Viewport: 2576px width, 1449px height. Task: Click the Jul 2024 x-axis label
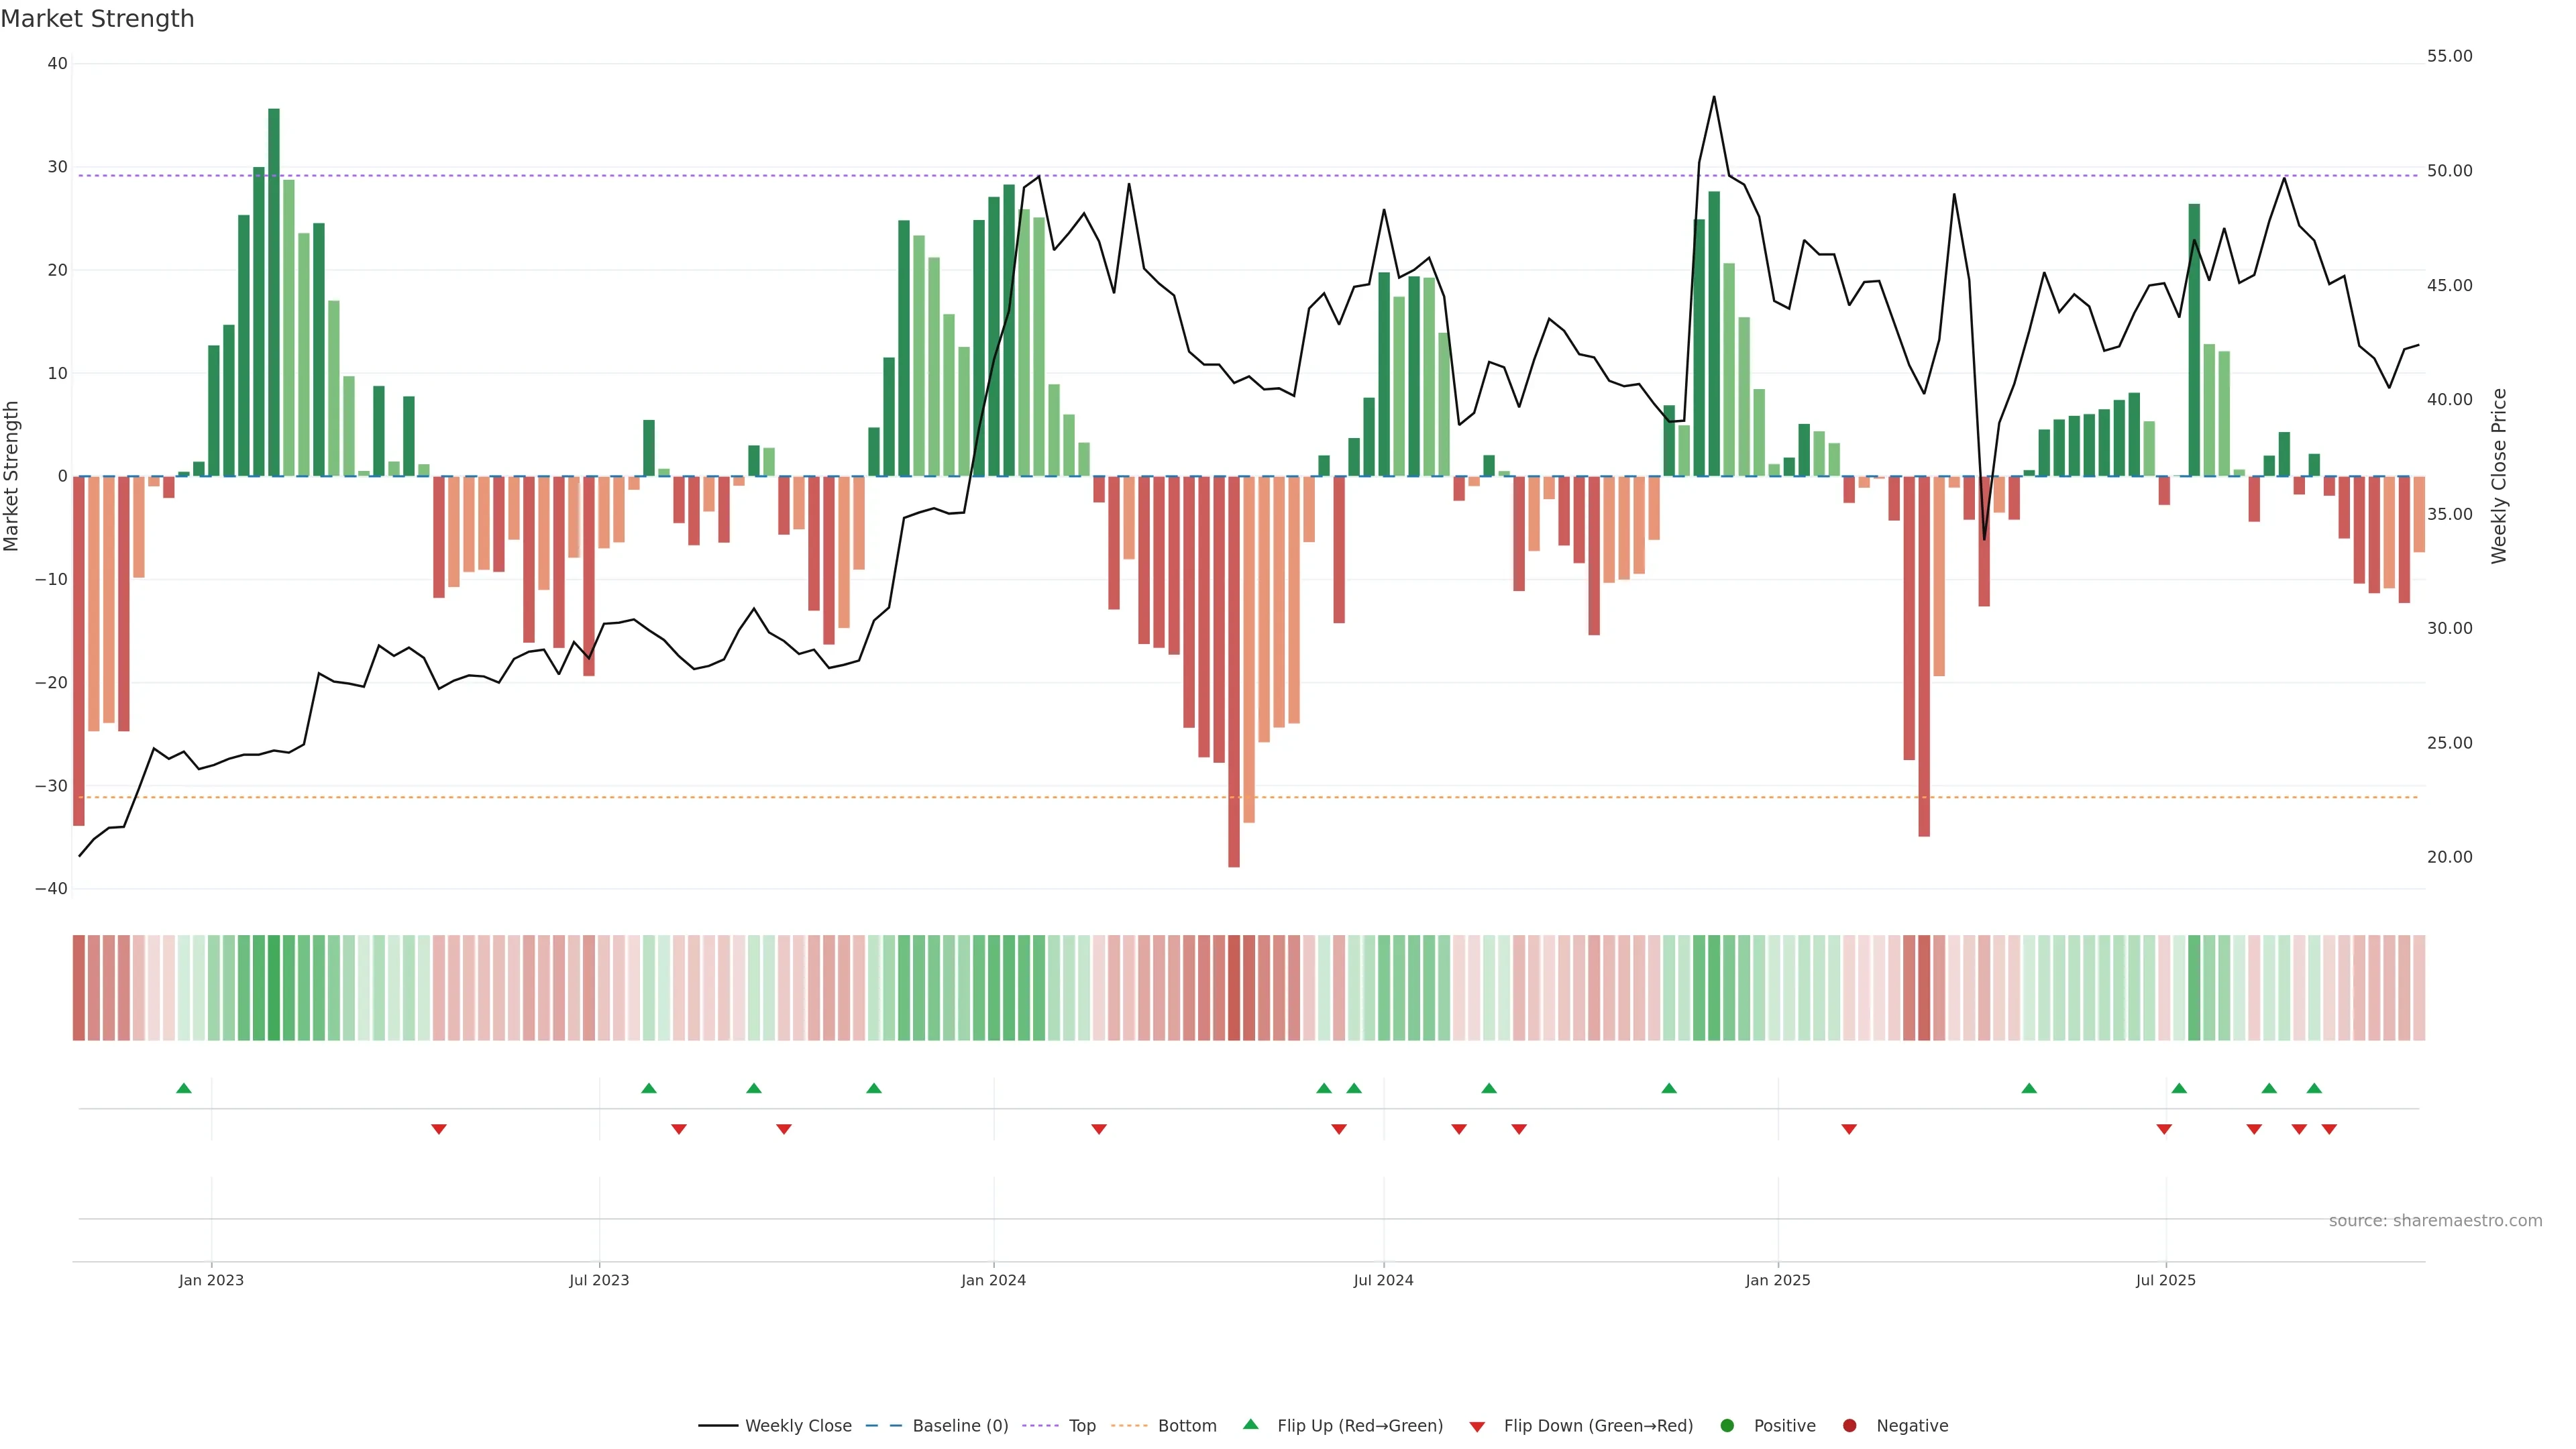click(1383, 1280)
